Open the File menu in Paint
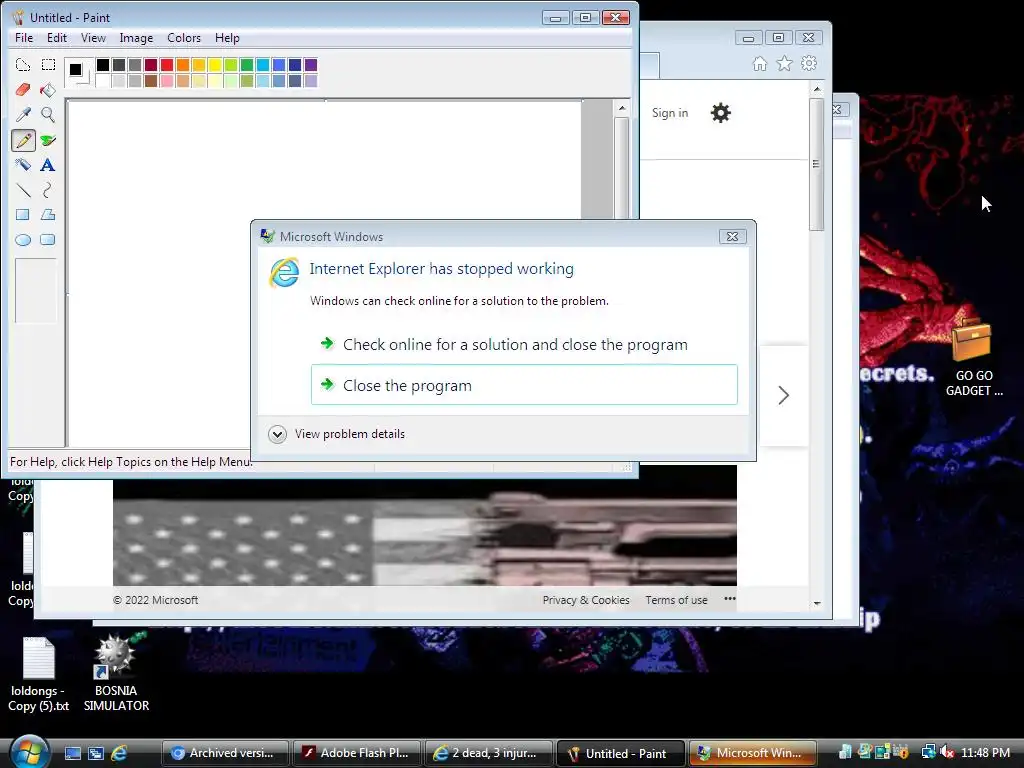Viewport: 1024px width, 768px height. (24, 38)
